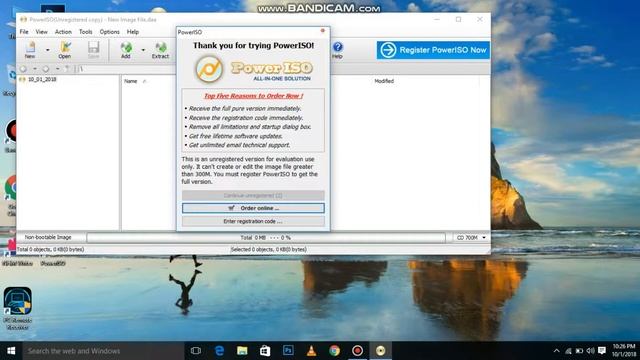This screenshot has height=360, width=640.
Task: Open Google Chrome from the taskbar
Action: click(x=334, y=351)
